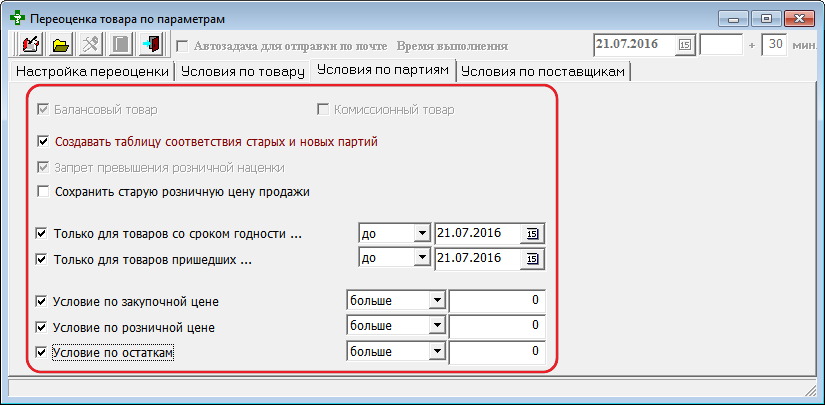Toggle 'Автозадача для отправки по почте' checkbox

(x=182, y=46)
